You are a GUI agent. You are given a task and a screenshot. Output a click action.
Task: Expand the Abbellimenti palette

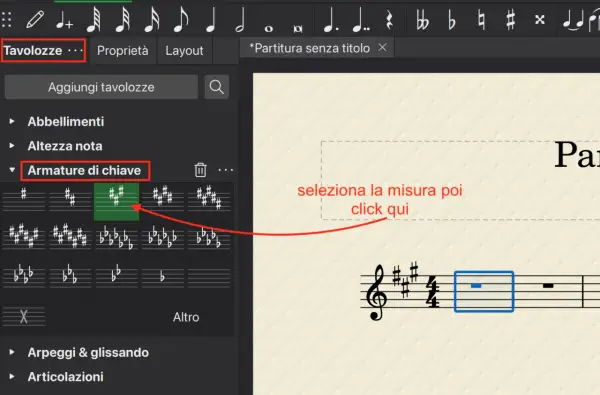(12, 121)
